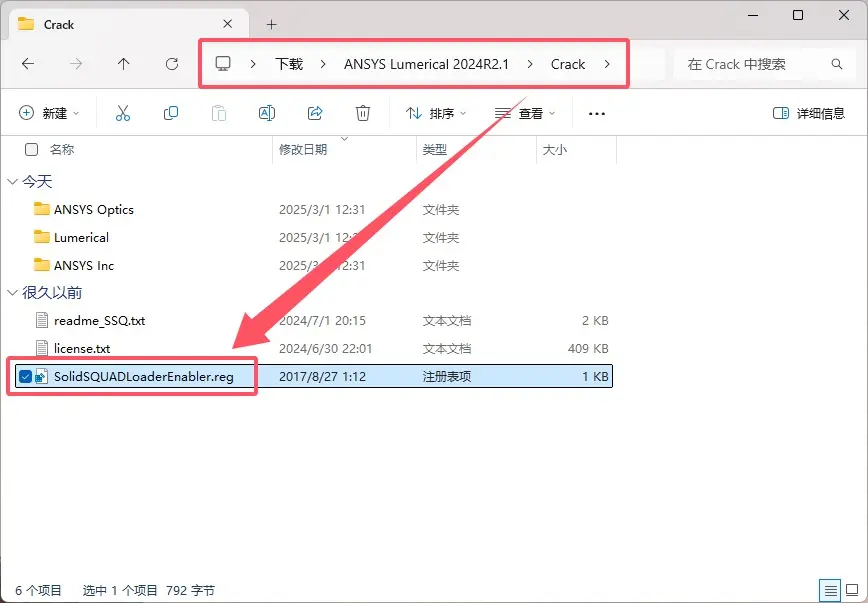This screenshot has height=603, width=868.
Task: Open the three-dot more options menu
Action: [597, 114]
